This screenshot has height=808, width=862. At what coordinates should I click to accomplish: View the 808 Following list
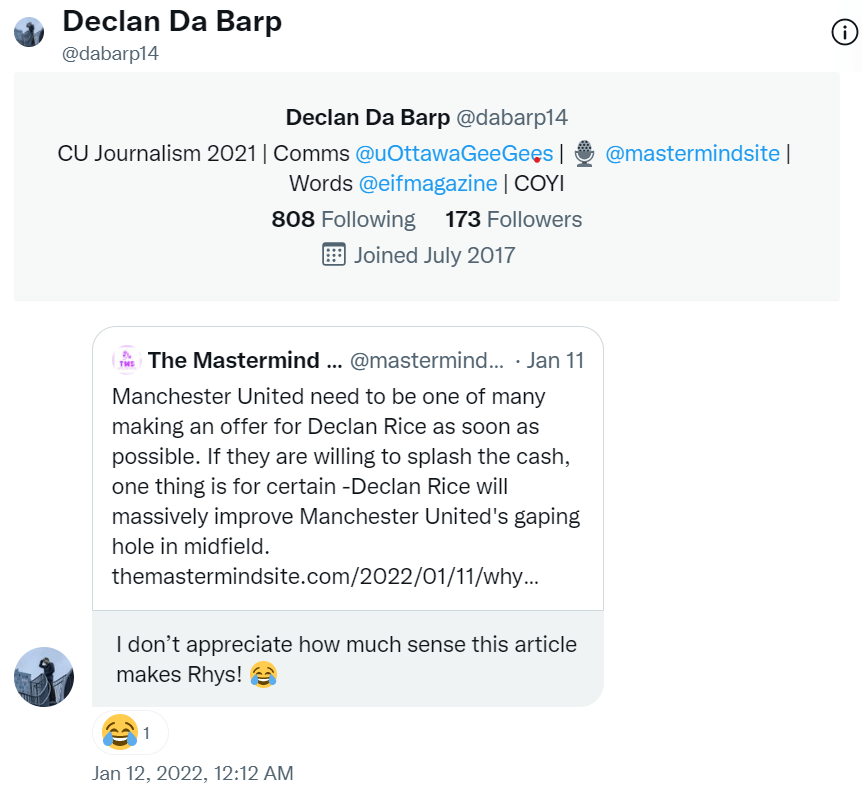point(343,219)
